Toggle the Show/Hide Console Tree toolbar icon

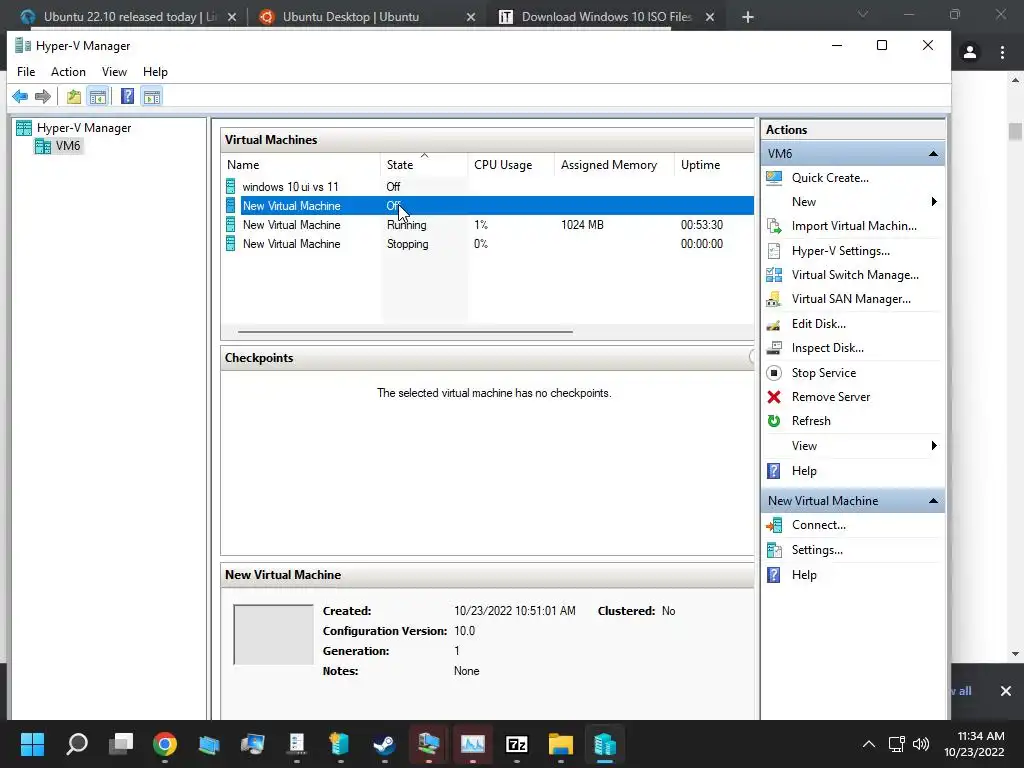98,97
